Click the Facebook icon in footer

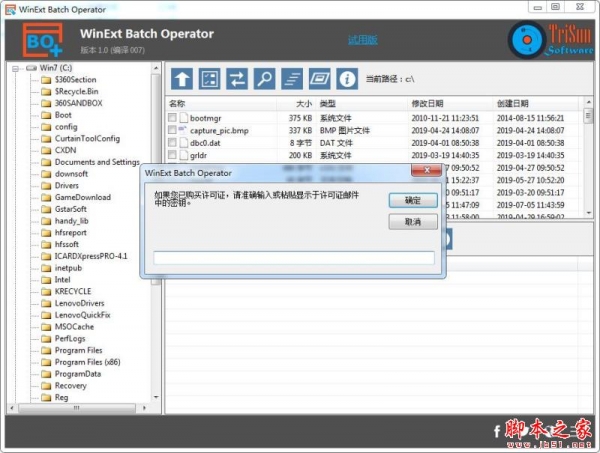(497, 432)
